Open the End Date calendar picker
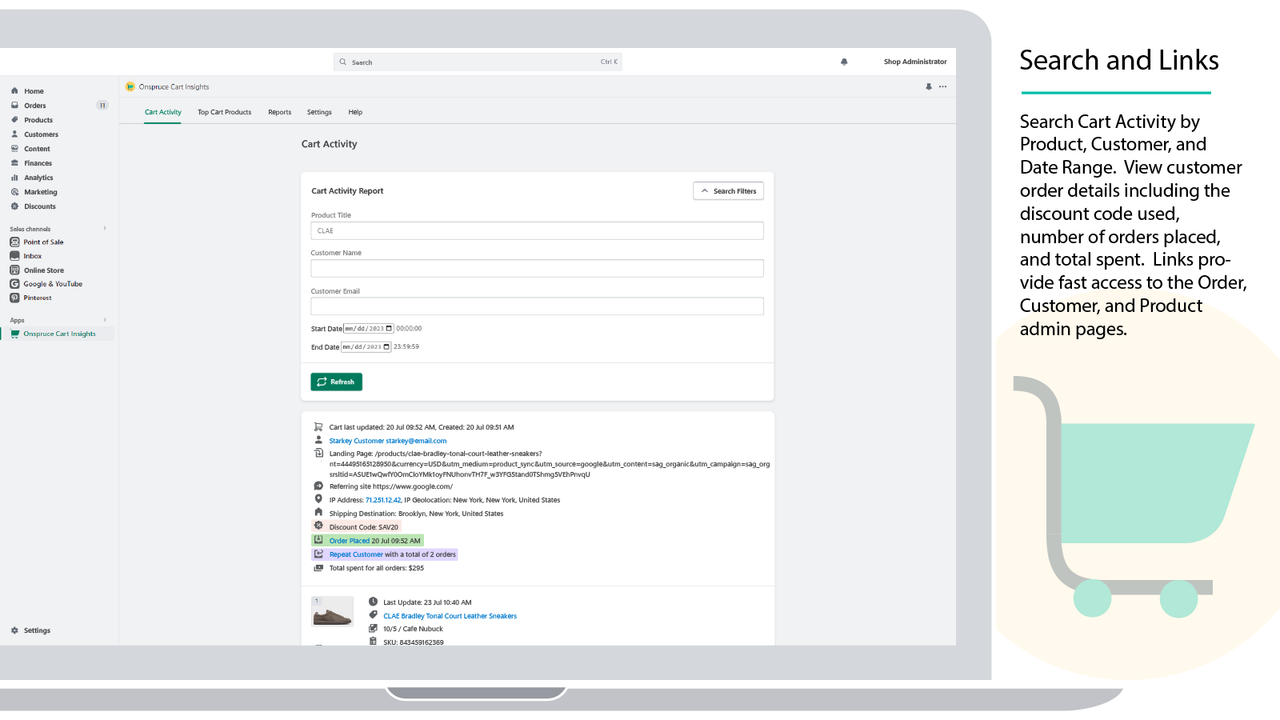The width and height of the screenshot is (1280, 720). click(x=386, y=347)
